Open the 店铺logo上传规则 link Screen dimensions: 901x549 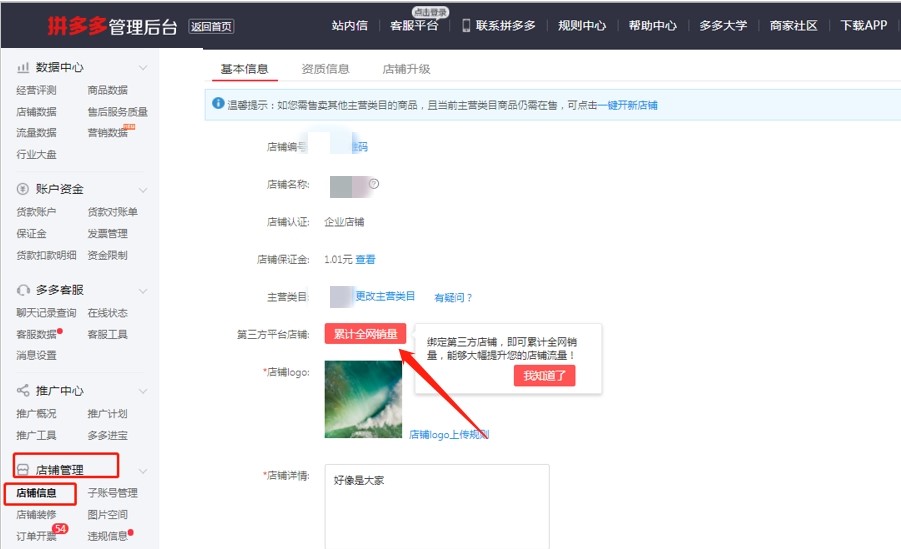449,435
